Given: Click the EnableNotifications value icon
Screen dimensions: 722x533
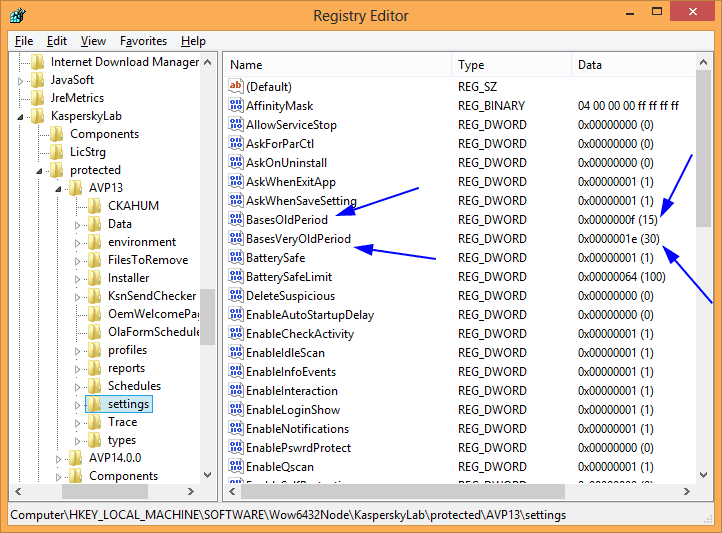Looking at the screenshot, I should [236, 429].
